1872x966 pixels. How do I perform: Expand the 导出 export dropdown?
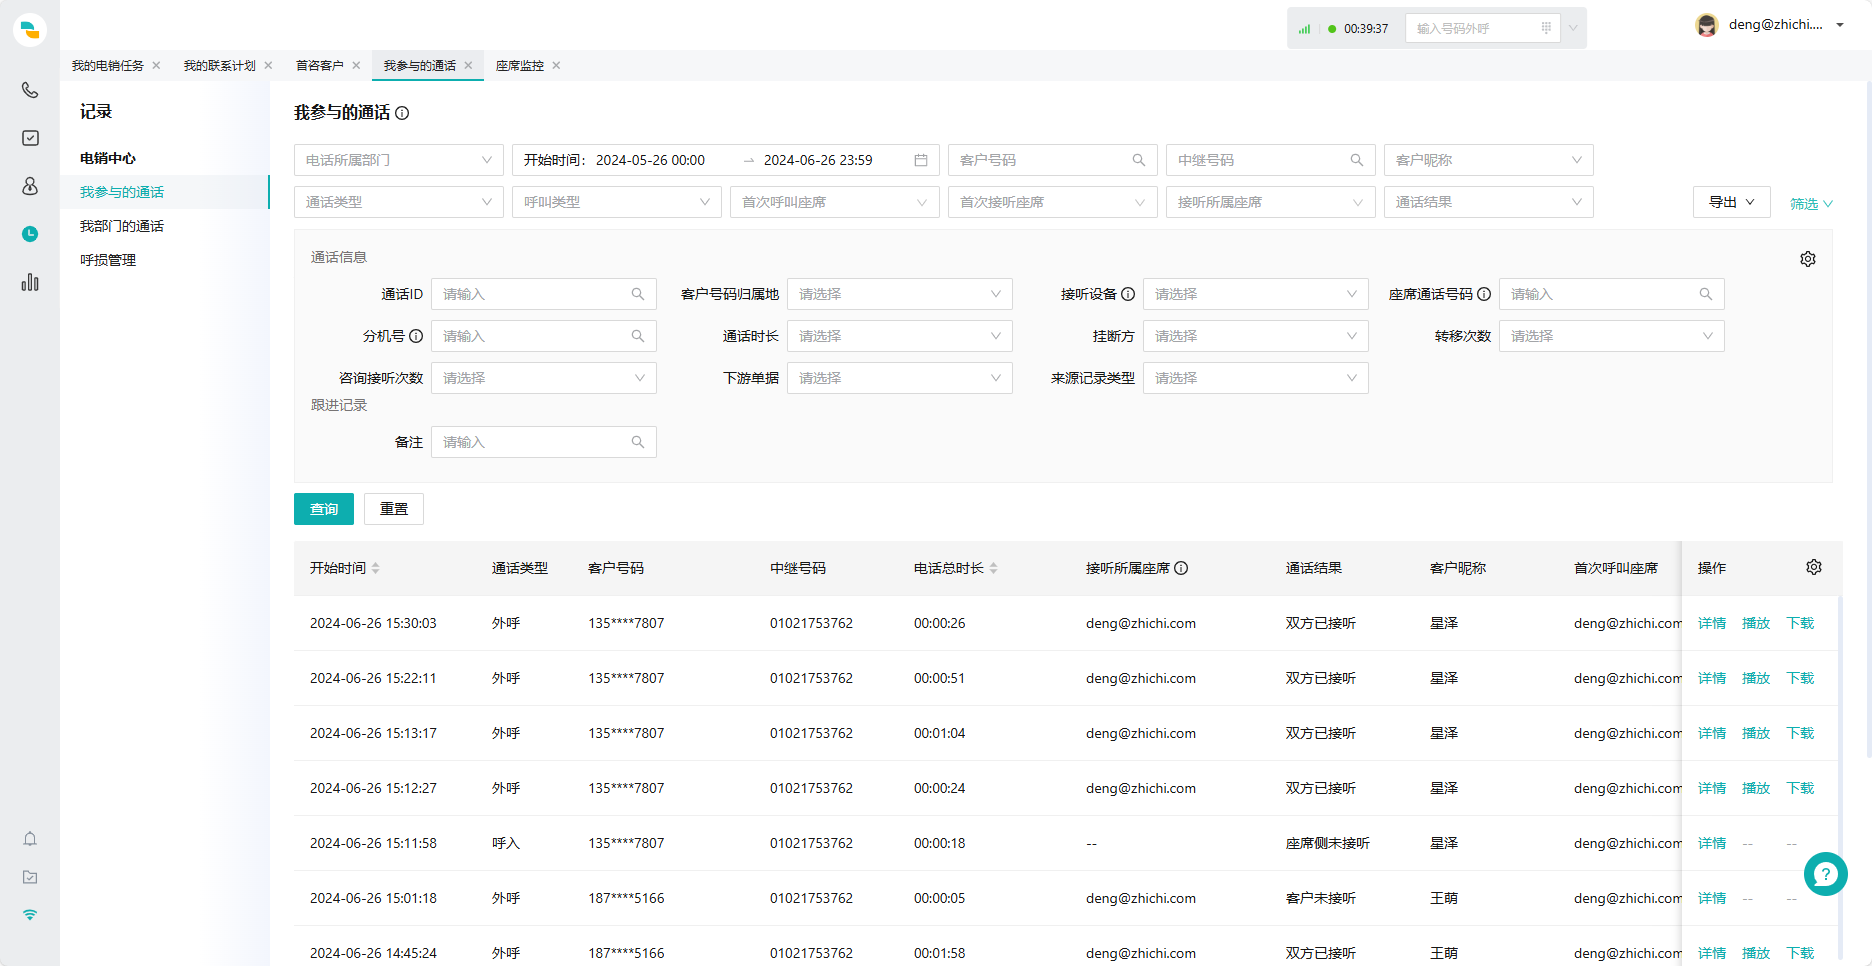1732,202
